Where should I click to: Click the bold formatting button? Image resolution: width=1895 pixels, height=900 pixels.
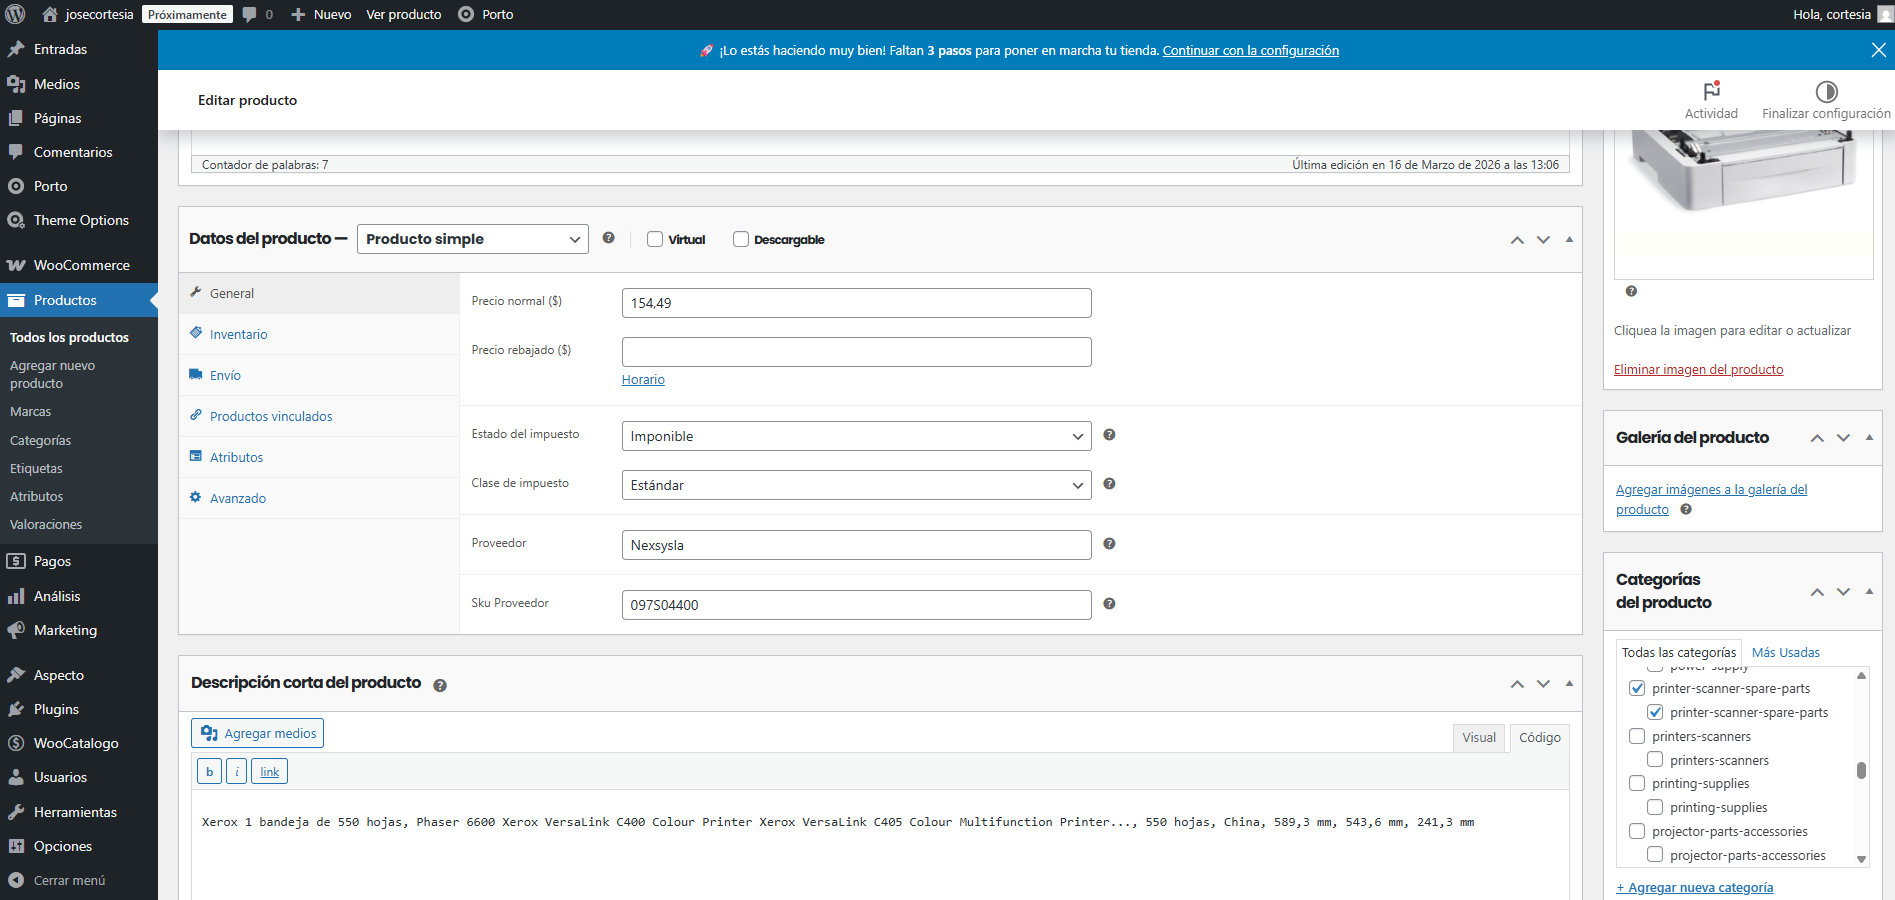[x=209, y=772]
